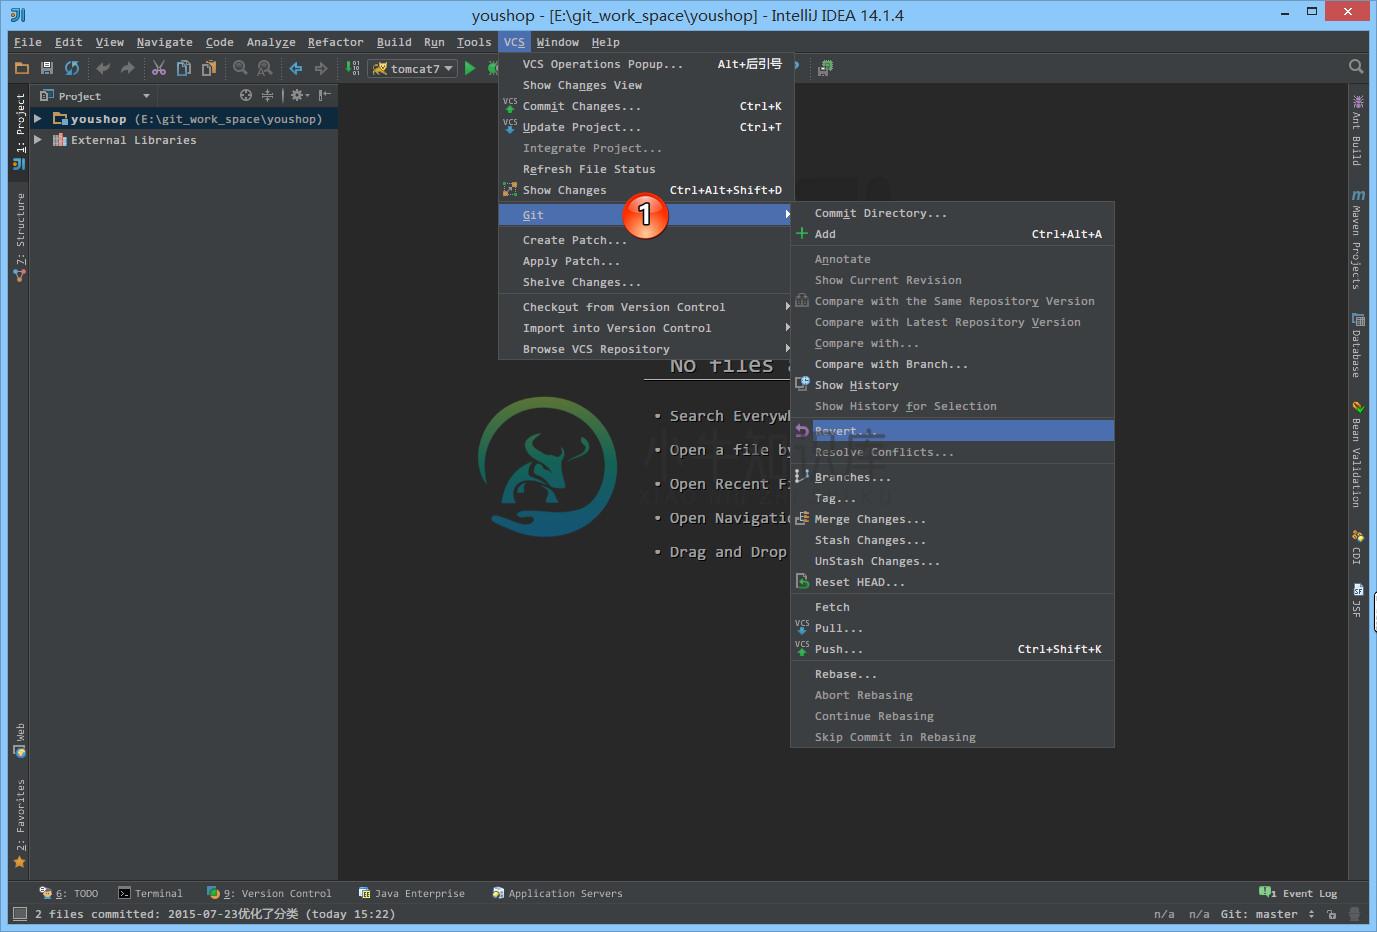Image resolution: width=1377 pixels, height=932 pixels.
Task: Open the Git: master branch selector
Action: click(1267, 914)
